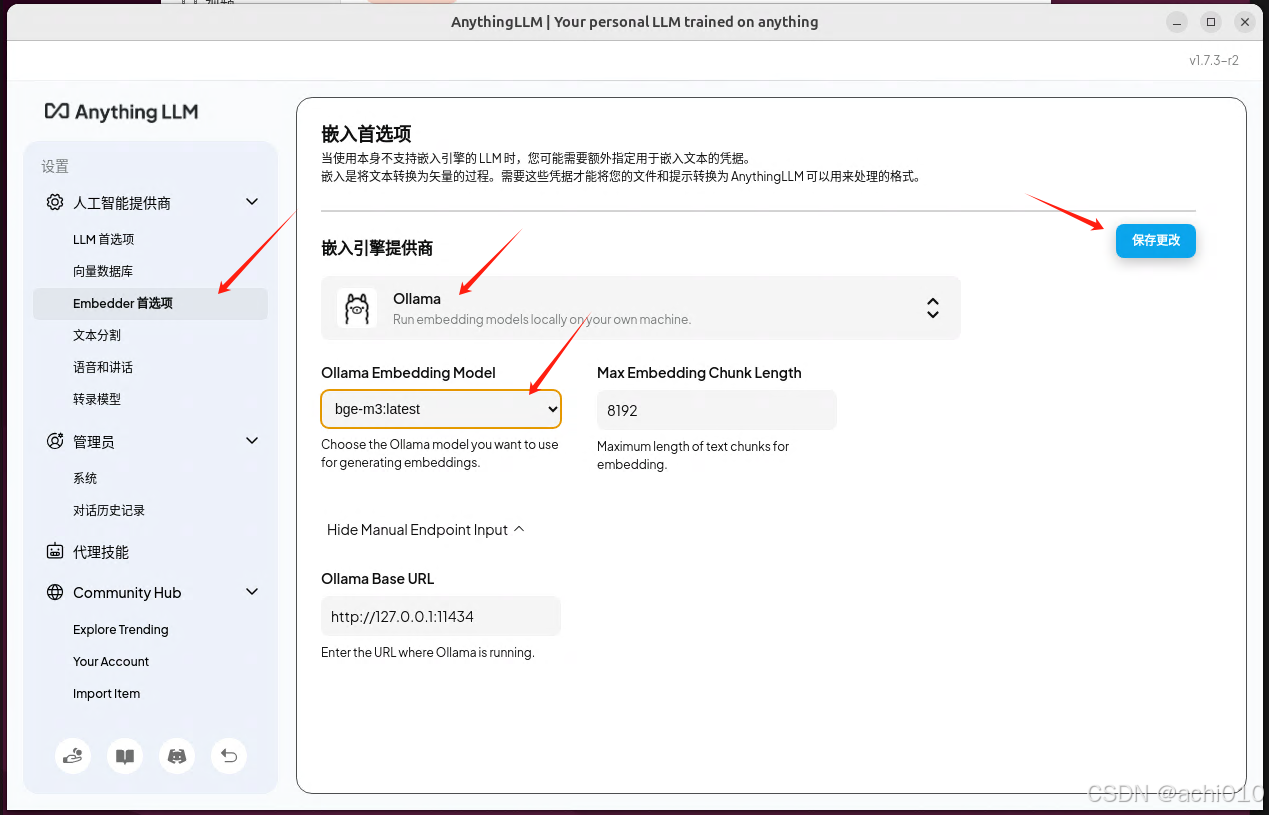The width and height of the screenshot is (1269, 815).
Task: Click the v1.7.3-r2 version text
Action: click(x=1213, y=60)
